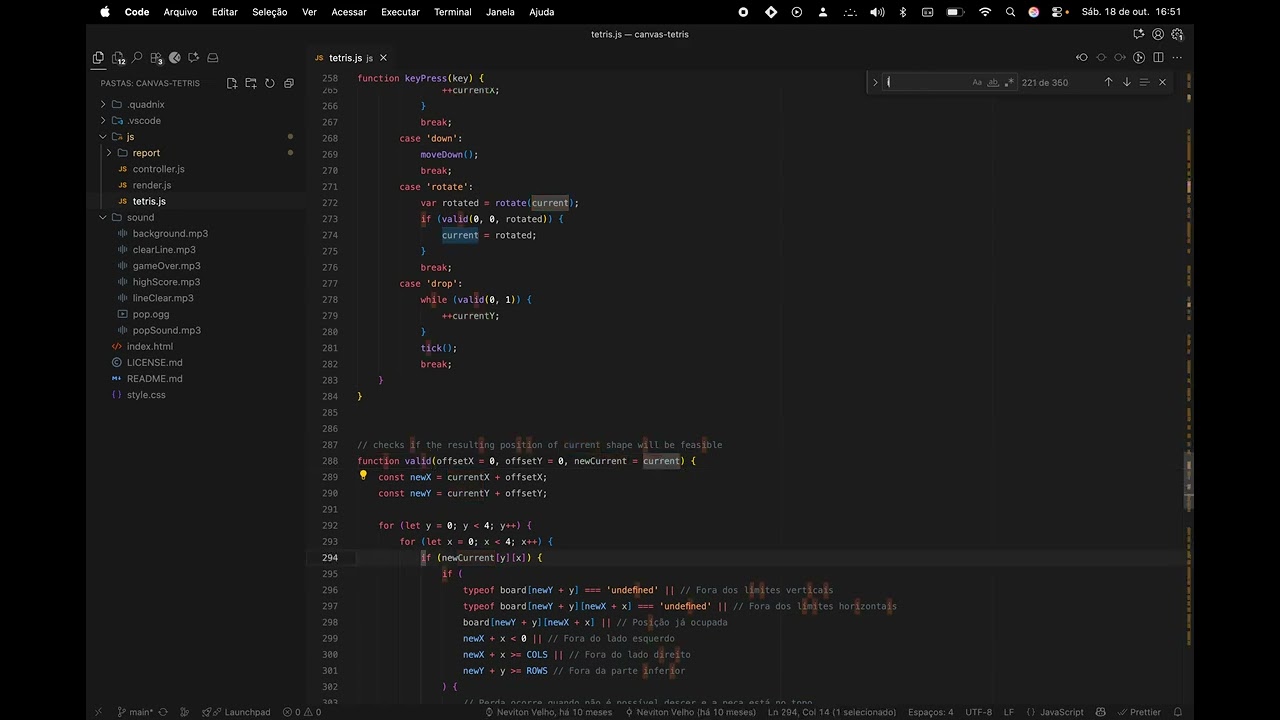Viewport: 1280px width, 720px height.
Task: Open the Arquivo menu
Action: tap(180, 12)
